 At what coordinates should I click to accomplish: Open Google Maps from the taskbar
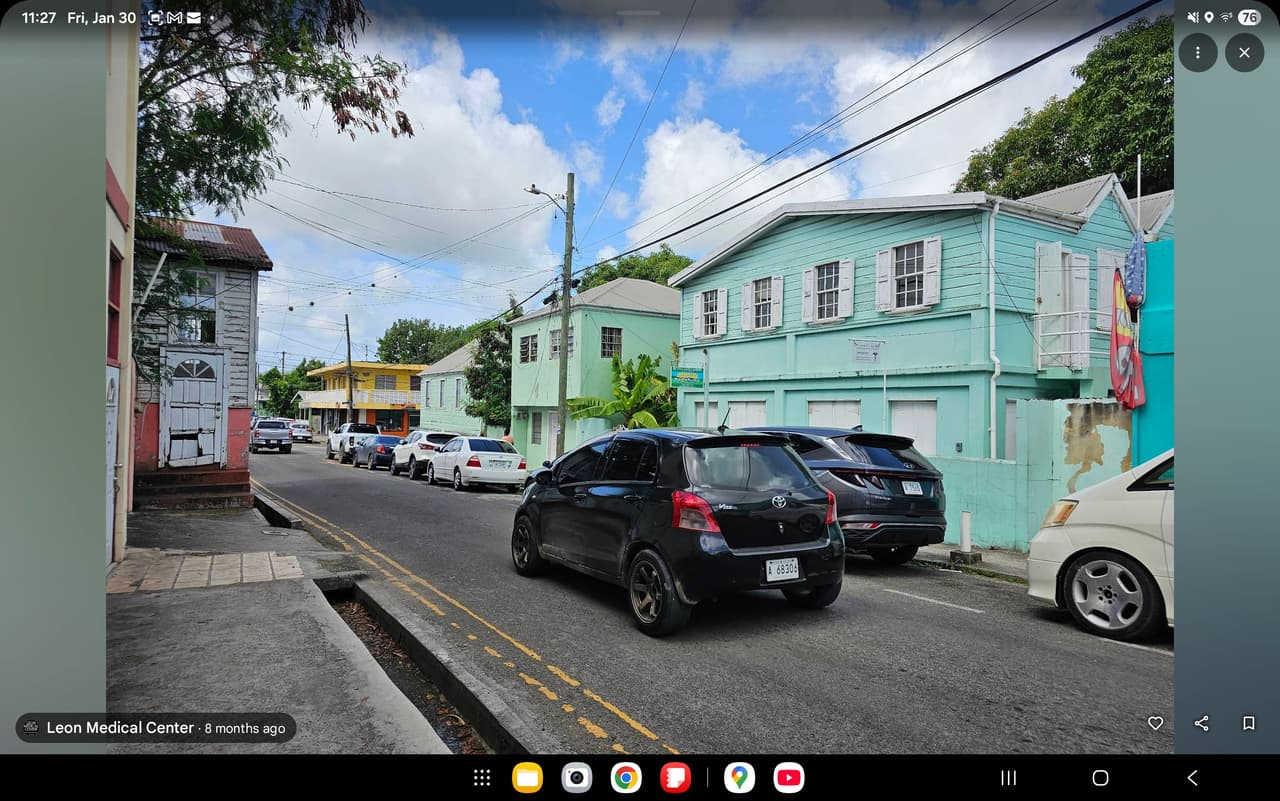tap(739, 778)
